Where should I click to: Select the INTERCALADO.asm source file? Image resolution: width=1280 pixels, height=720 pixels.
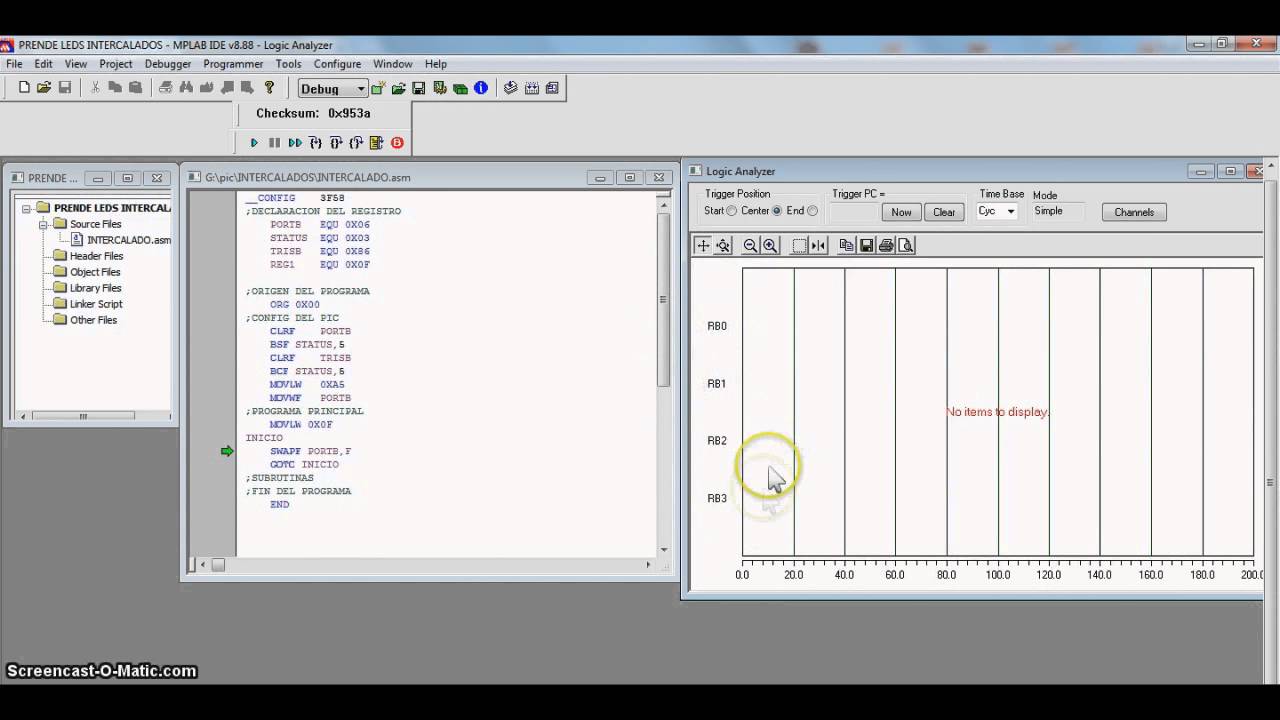click(x=129, y=240)
